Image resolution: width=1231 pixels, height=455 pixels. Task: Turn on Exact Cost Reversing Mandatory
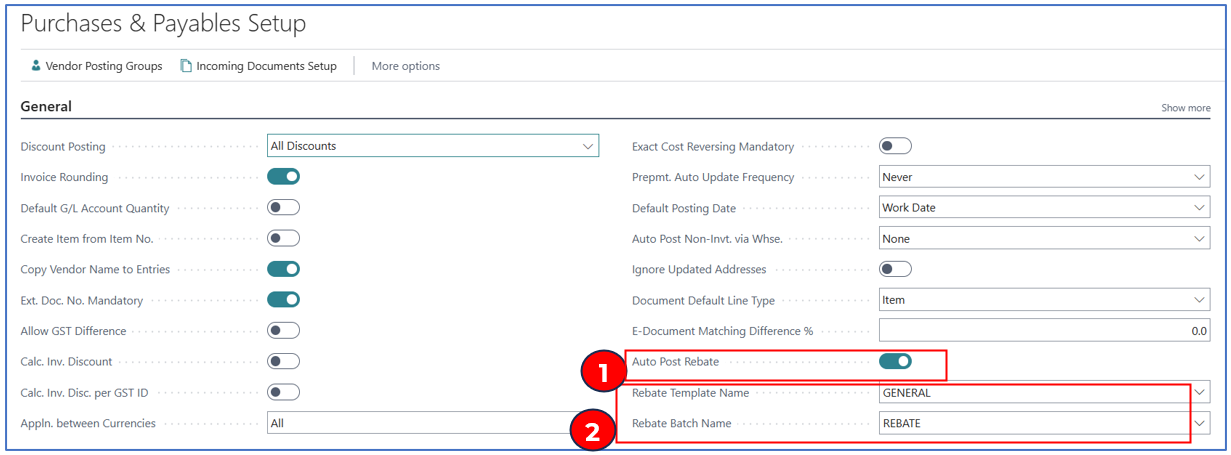coord(895,146)
